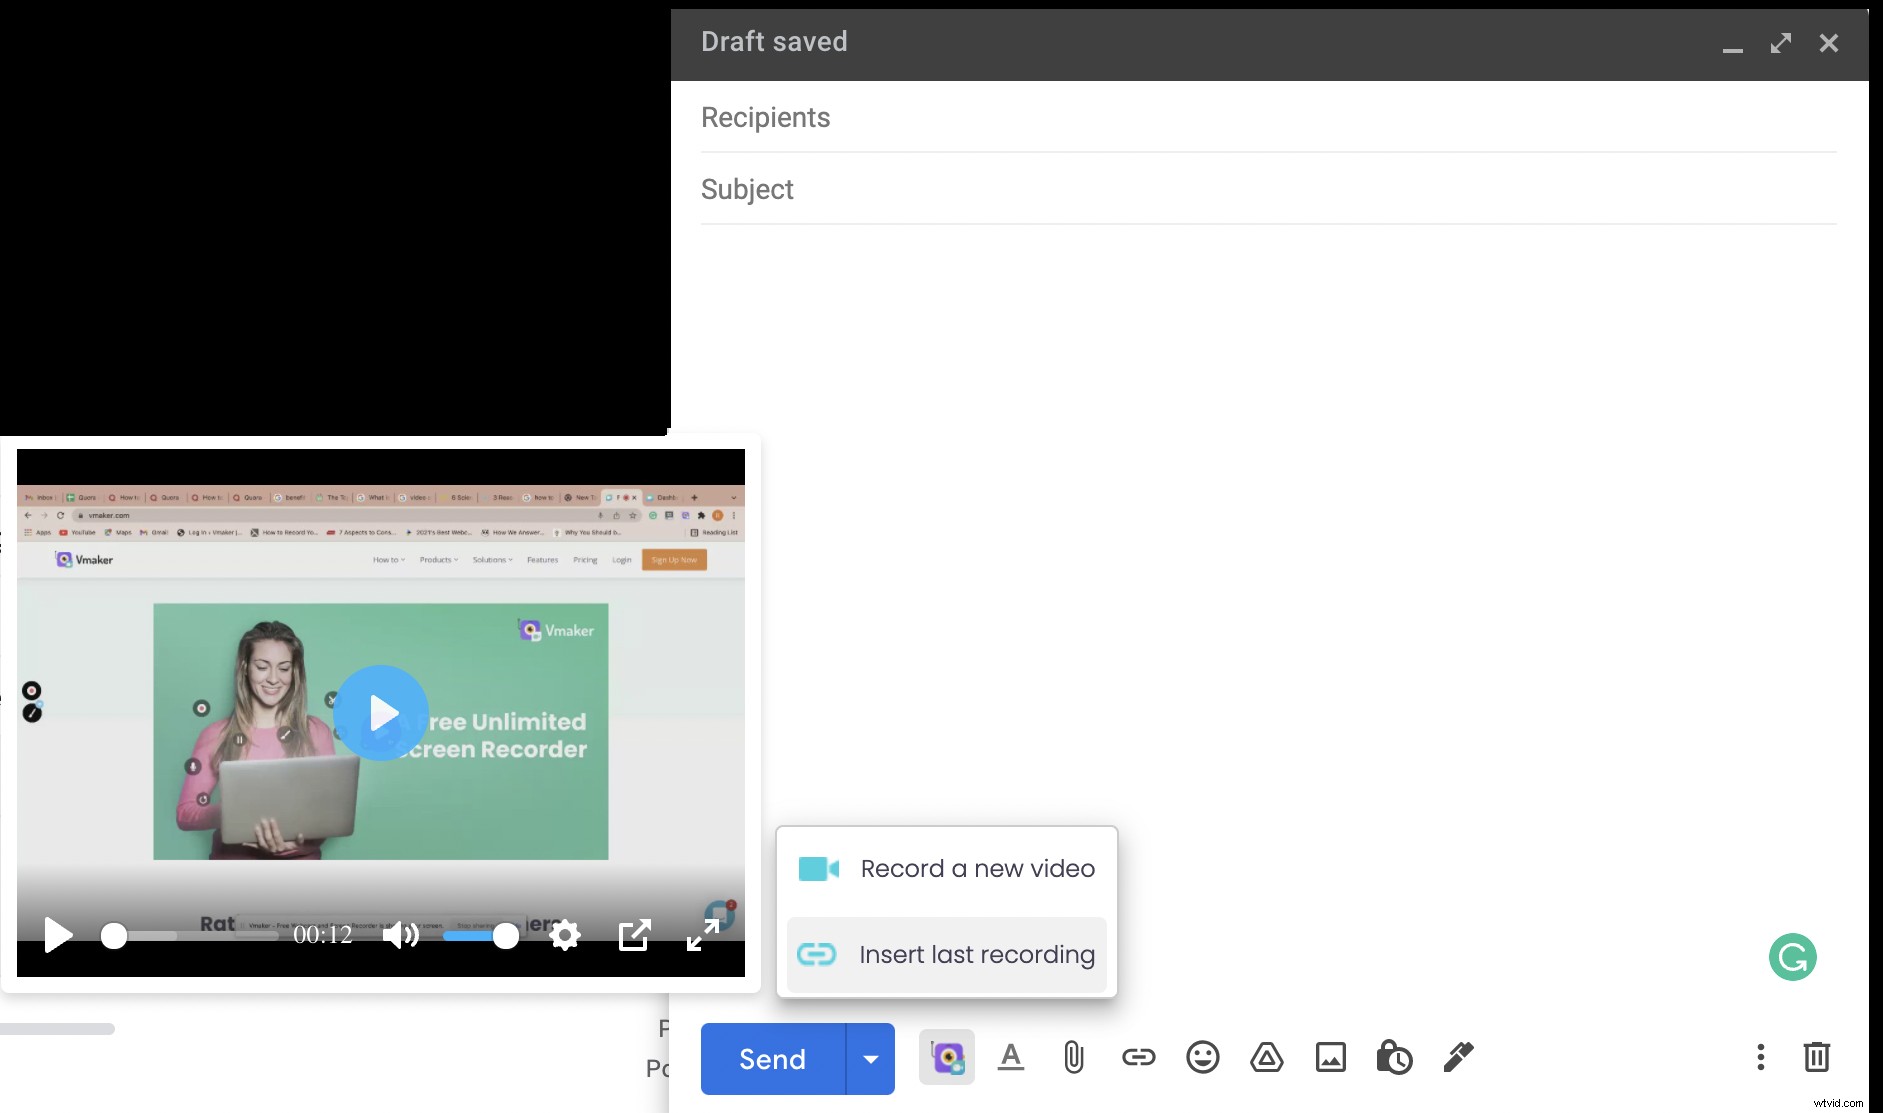The width and height of the screenshot is (1883, 1113).
Task: Show text formatting options
Action: tap(1010, 1057)
